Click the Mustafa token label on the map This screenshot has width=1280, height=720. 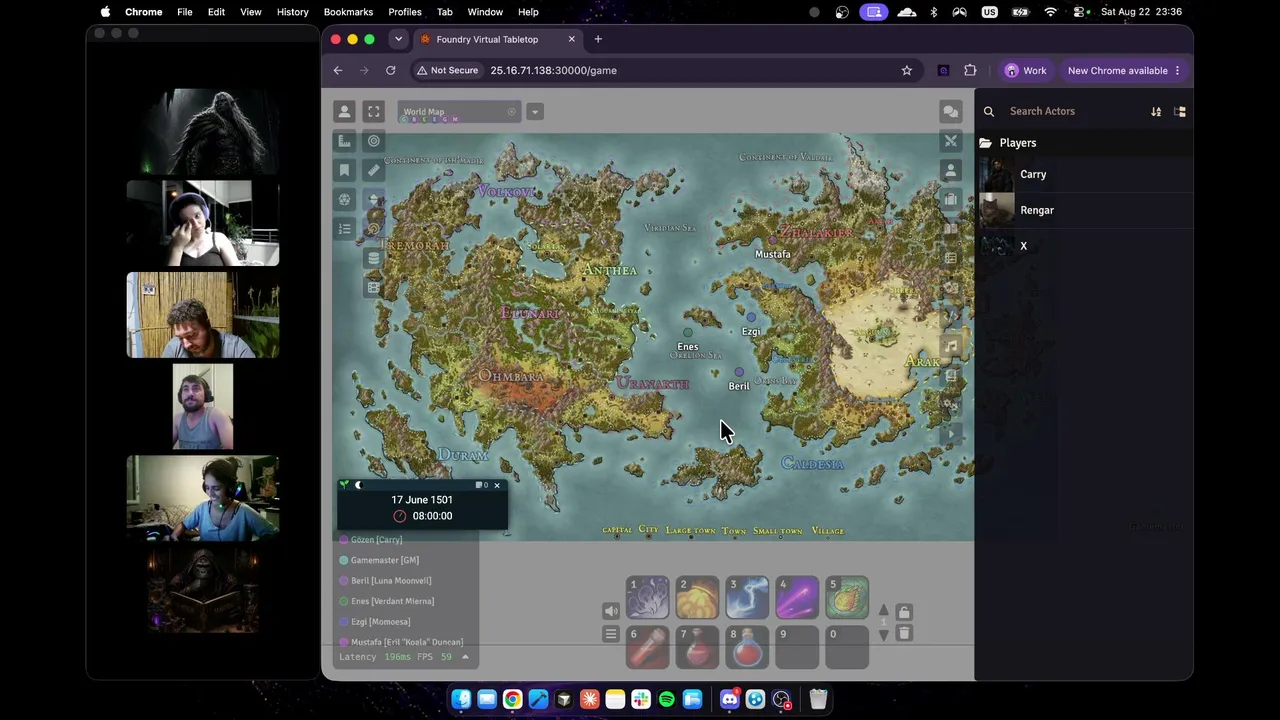tap(772, 254)
